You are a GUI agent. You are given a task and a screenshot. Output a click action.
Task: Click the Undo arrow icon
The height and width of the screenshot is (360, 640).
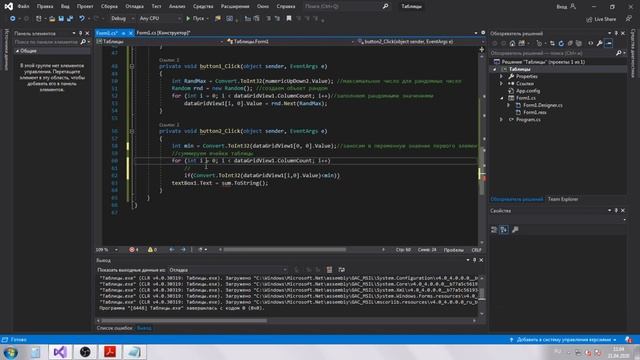point(82,18)
